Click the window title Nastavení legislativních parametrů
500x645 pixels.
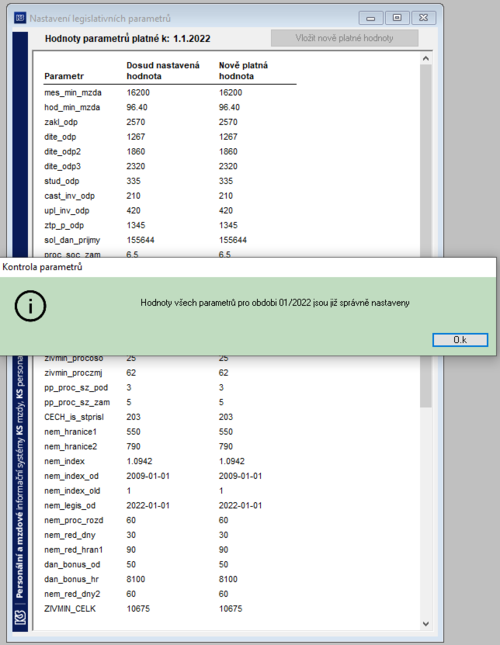pos(100,19)
